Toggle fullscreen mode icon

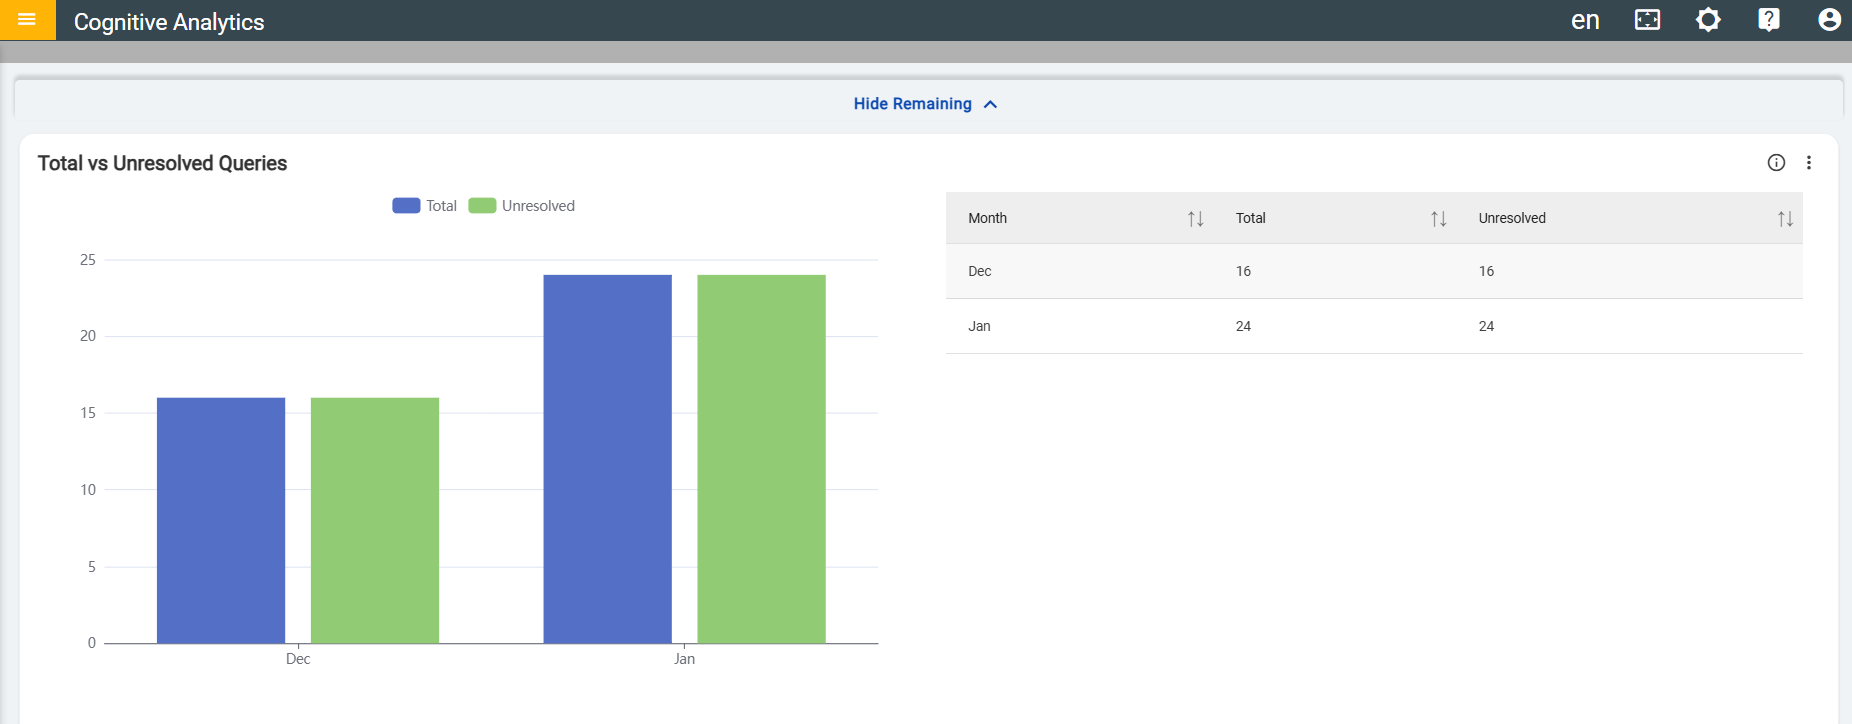pos(1647,20)
